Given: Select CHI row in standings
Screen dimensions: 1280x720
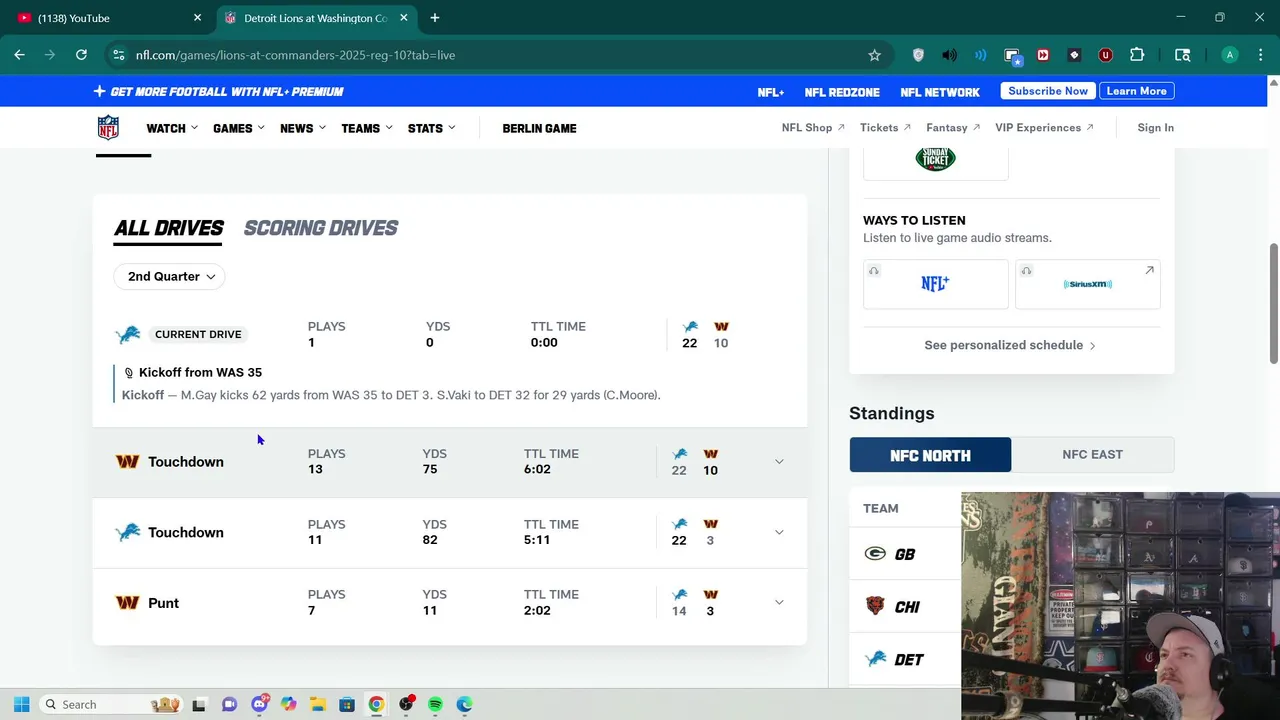Looking at the screenshot, I should pyautogui.click(x=905, y=607).
